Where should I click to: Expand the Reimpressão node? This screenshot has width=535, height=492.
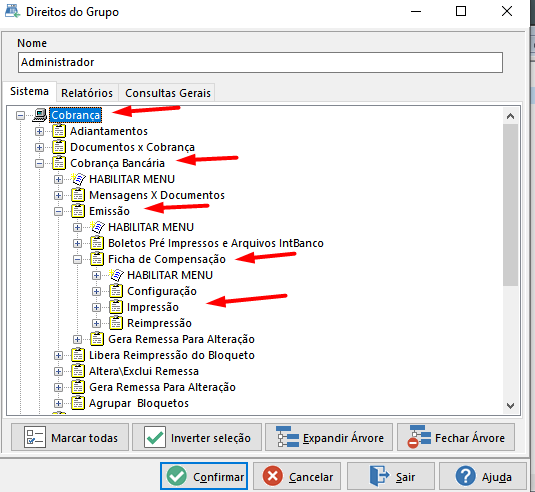click(x=97, y=323)
